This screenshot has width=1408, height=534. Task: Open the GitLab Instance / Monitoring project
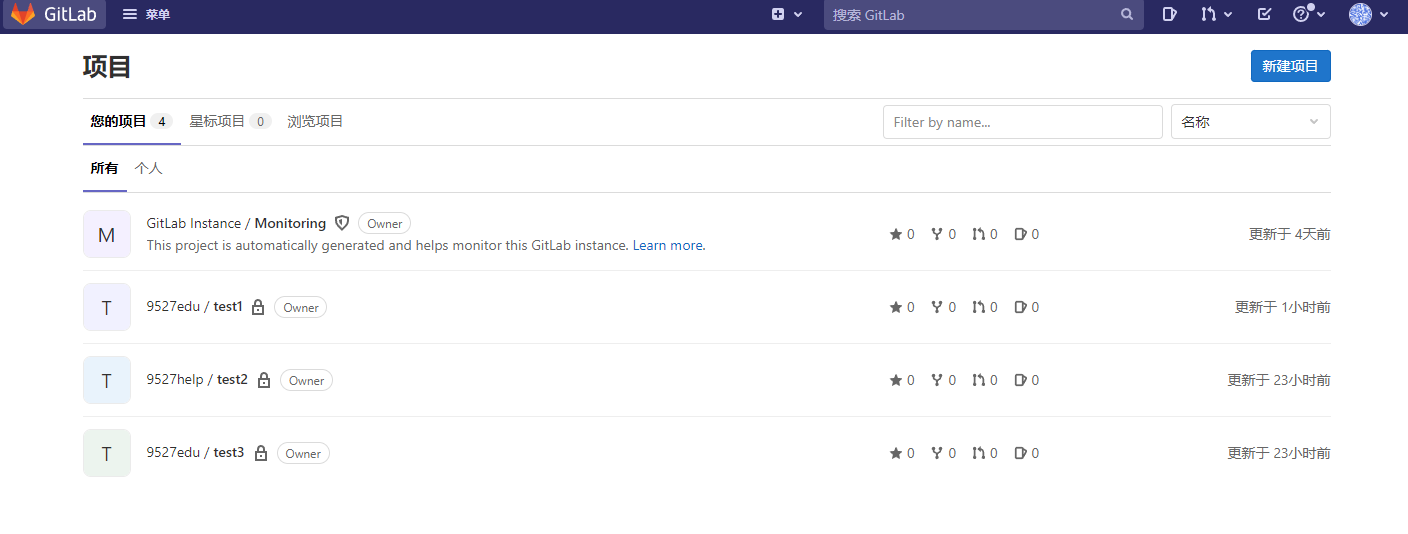tap(236, 223)
